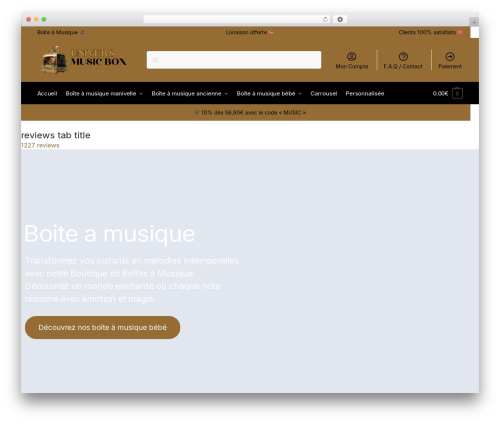
Task: Click the Mon Compte label
Action: [x=352, y=66]
